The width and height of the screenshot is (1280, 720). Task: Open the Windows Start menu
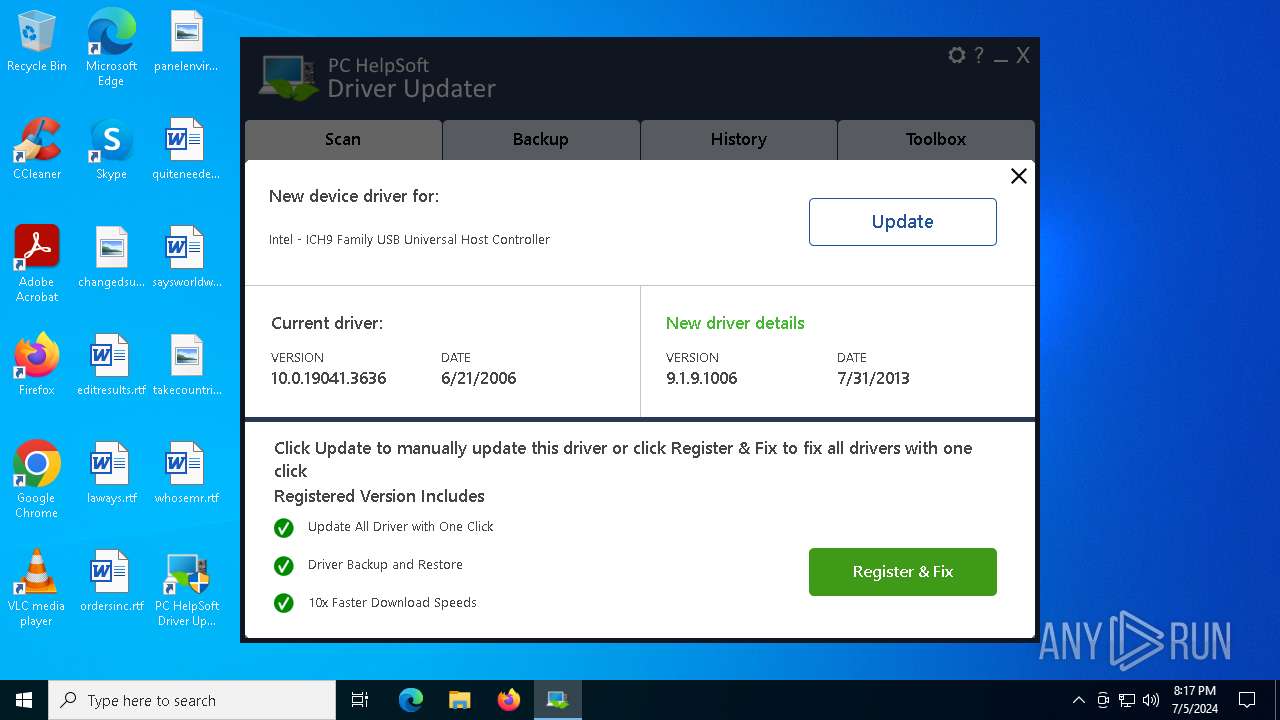24,700
